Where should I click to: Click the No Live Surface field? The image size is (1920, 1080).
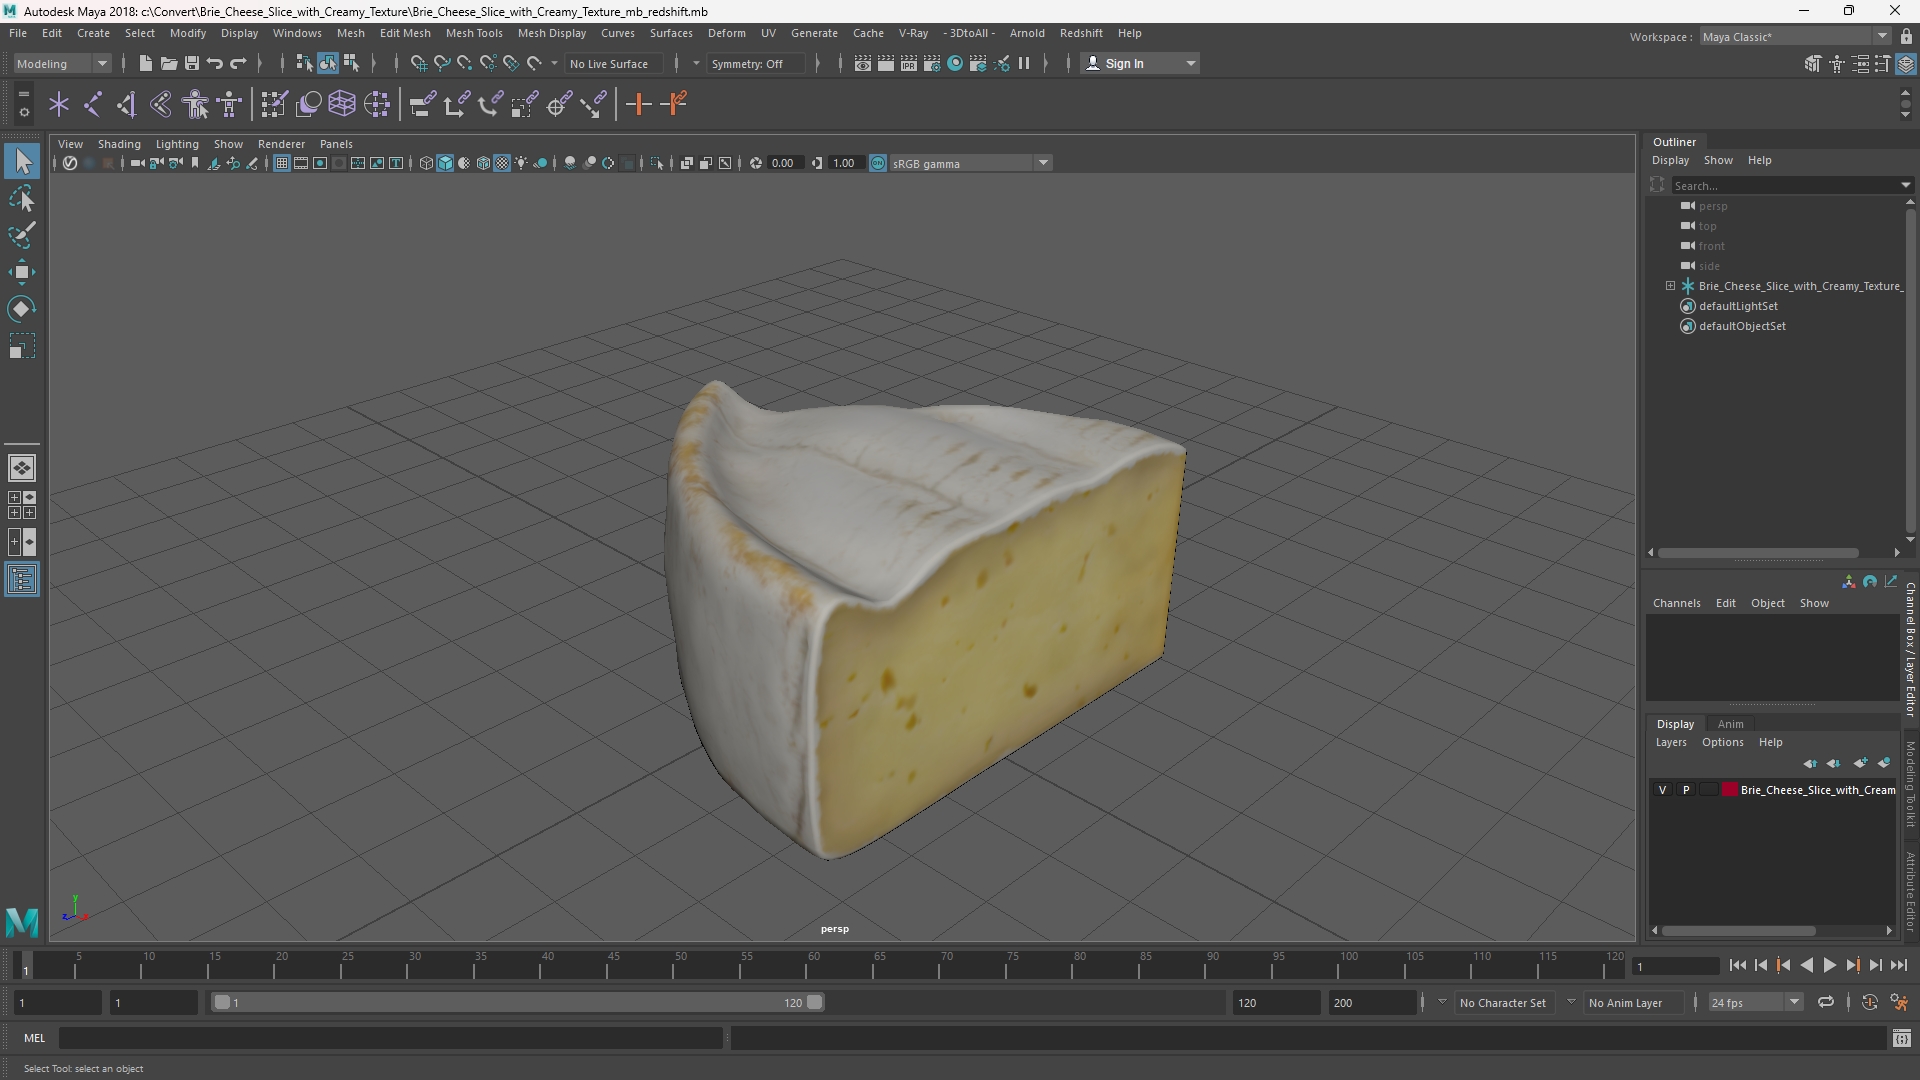pos(612,63)
